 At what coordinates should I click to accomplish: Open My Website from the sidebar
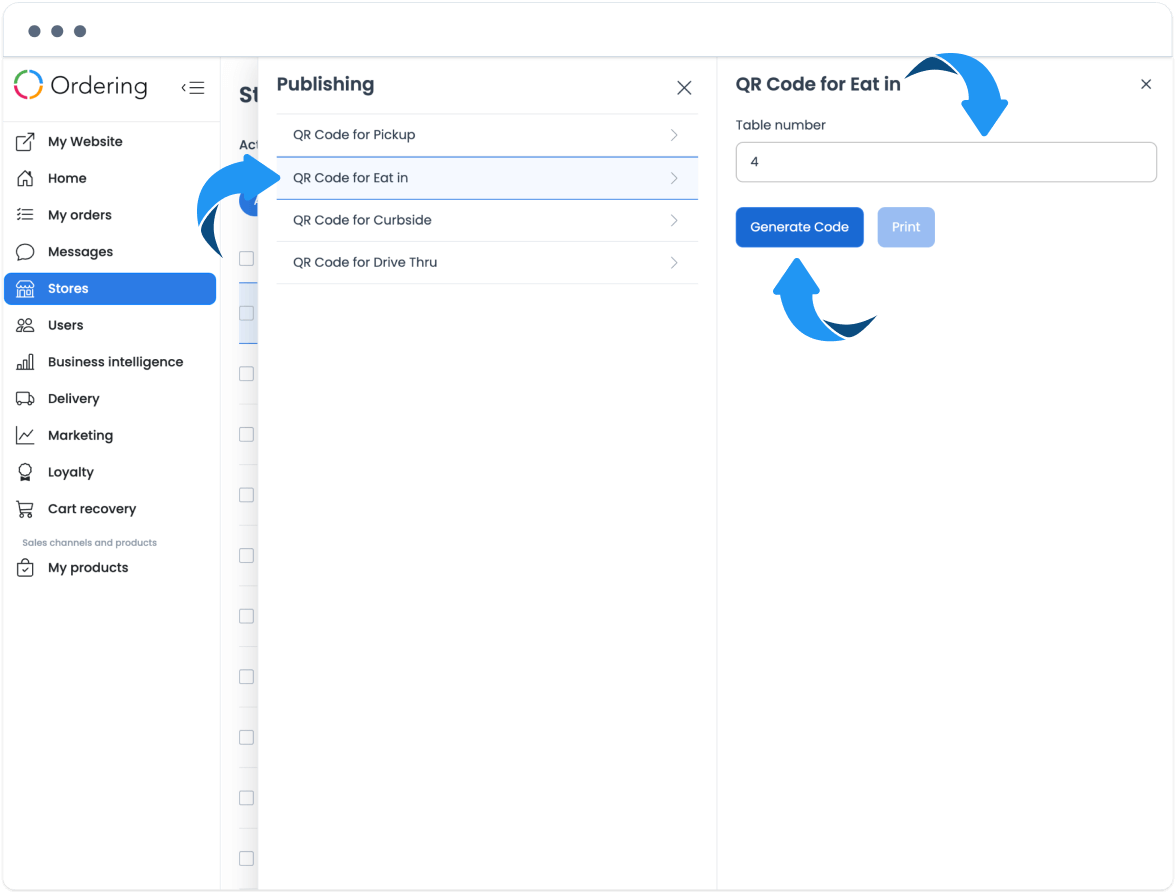tap(110, 141)
